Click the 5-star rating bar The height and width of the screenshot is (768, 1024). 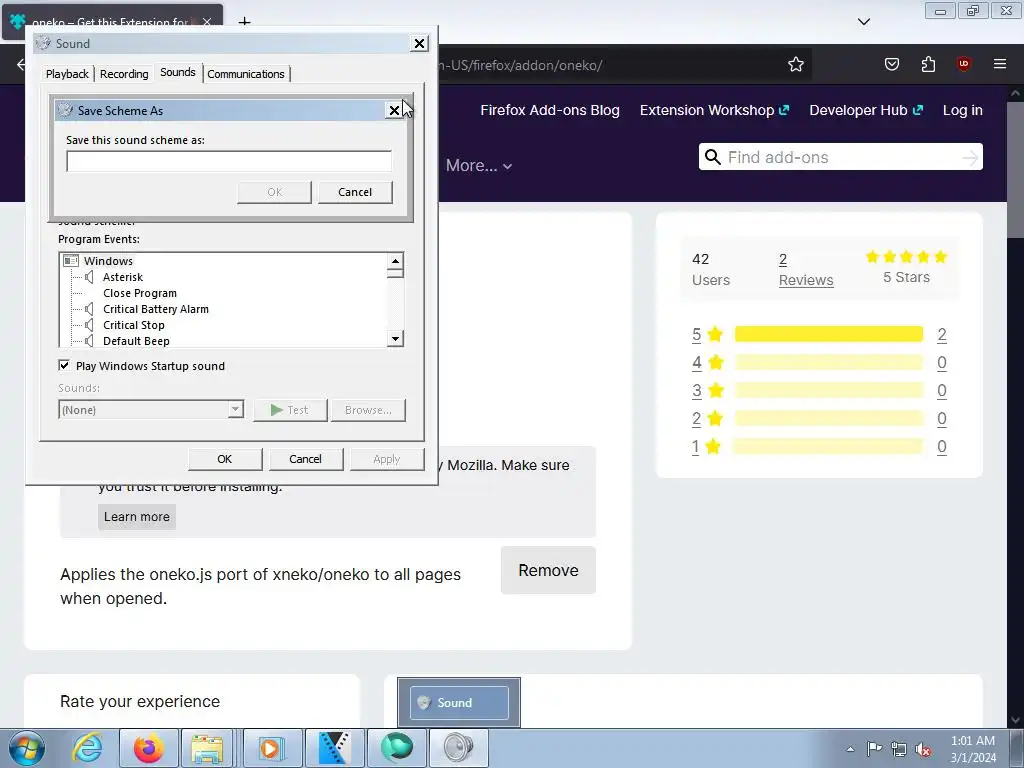[829, 334]
